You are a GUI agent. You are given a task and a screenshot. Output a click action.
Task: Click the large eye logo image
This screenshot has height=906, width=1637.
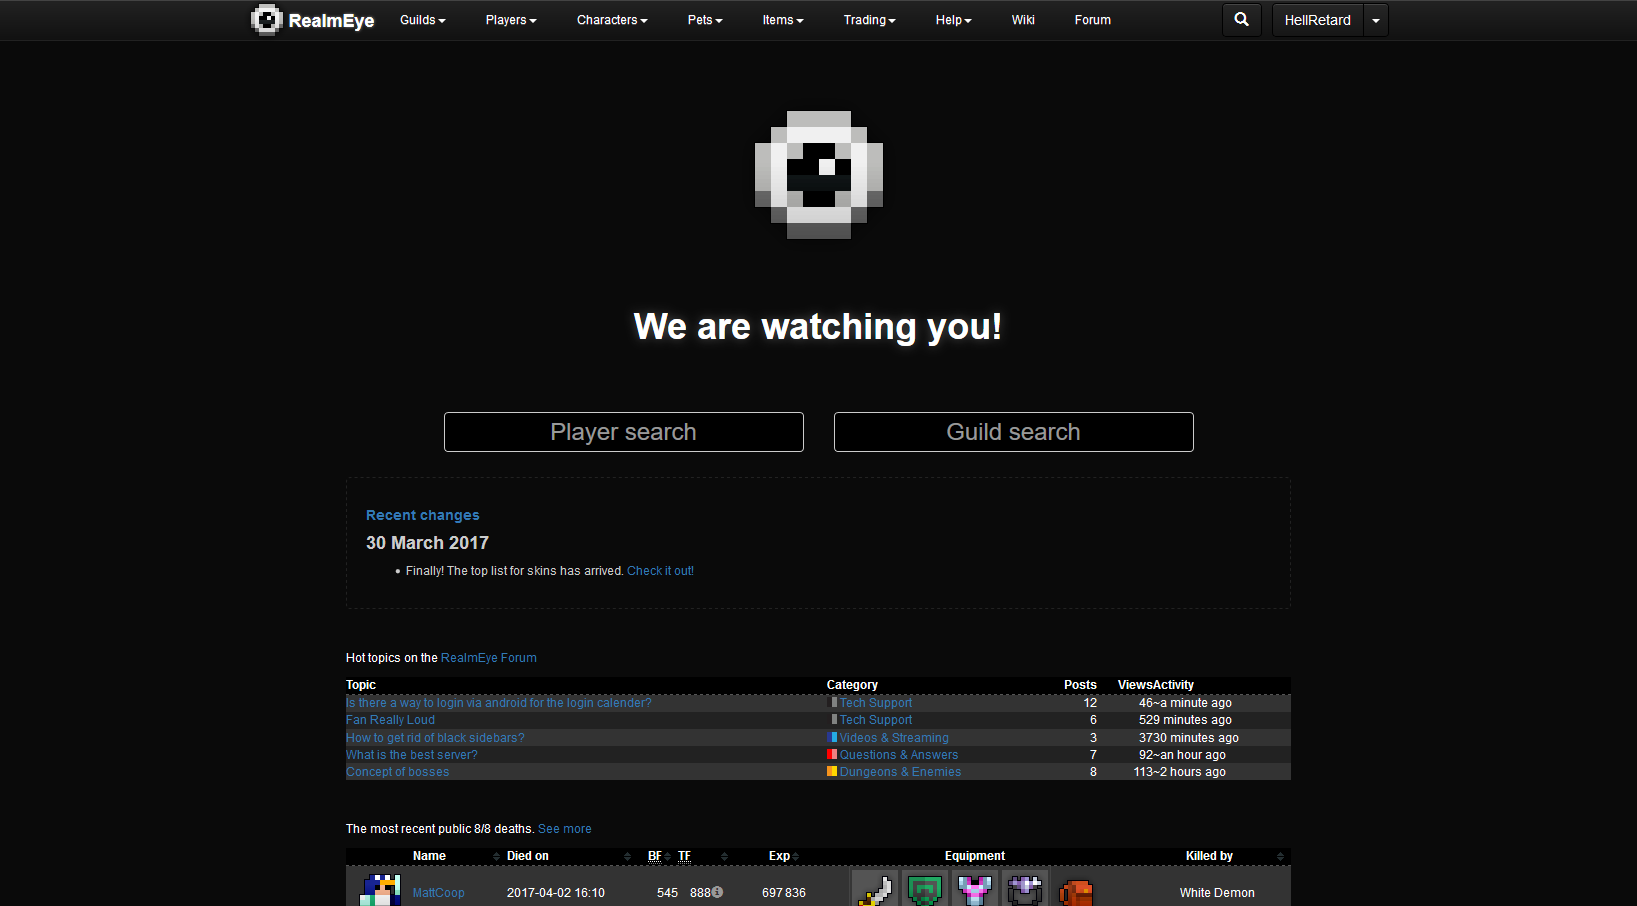(x=819, y=175)
